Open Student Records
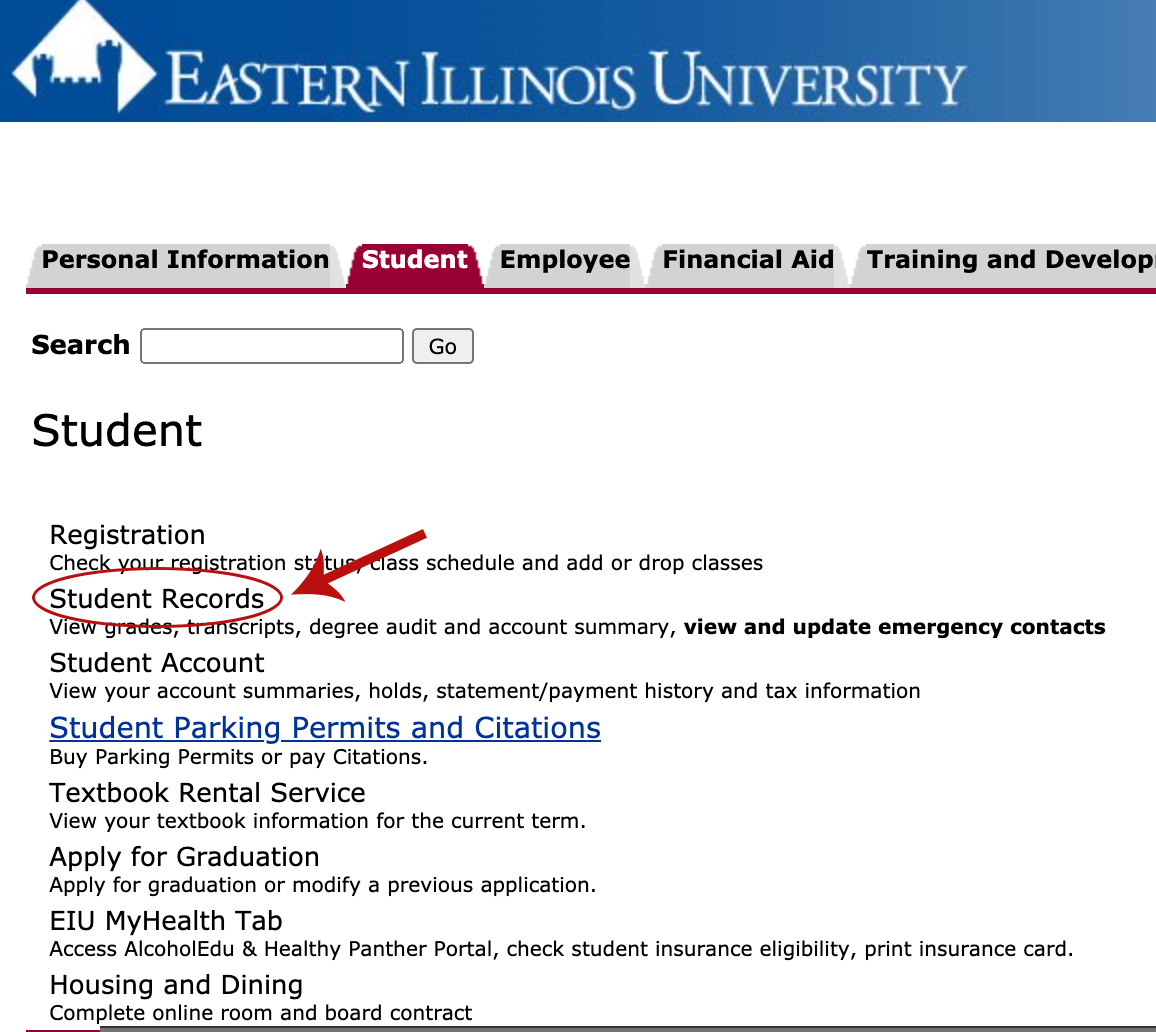 157,599
